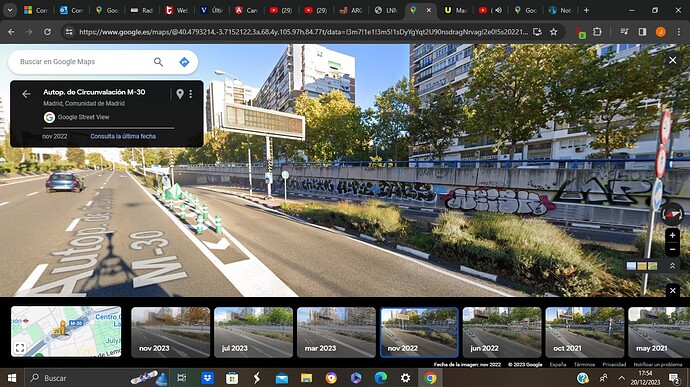The width and height of the screenshot is (690, 387).
Task: Open site information icon in address bar
Action: (x=69, y=32)
